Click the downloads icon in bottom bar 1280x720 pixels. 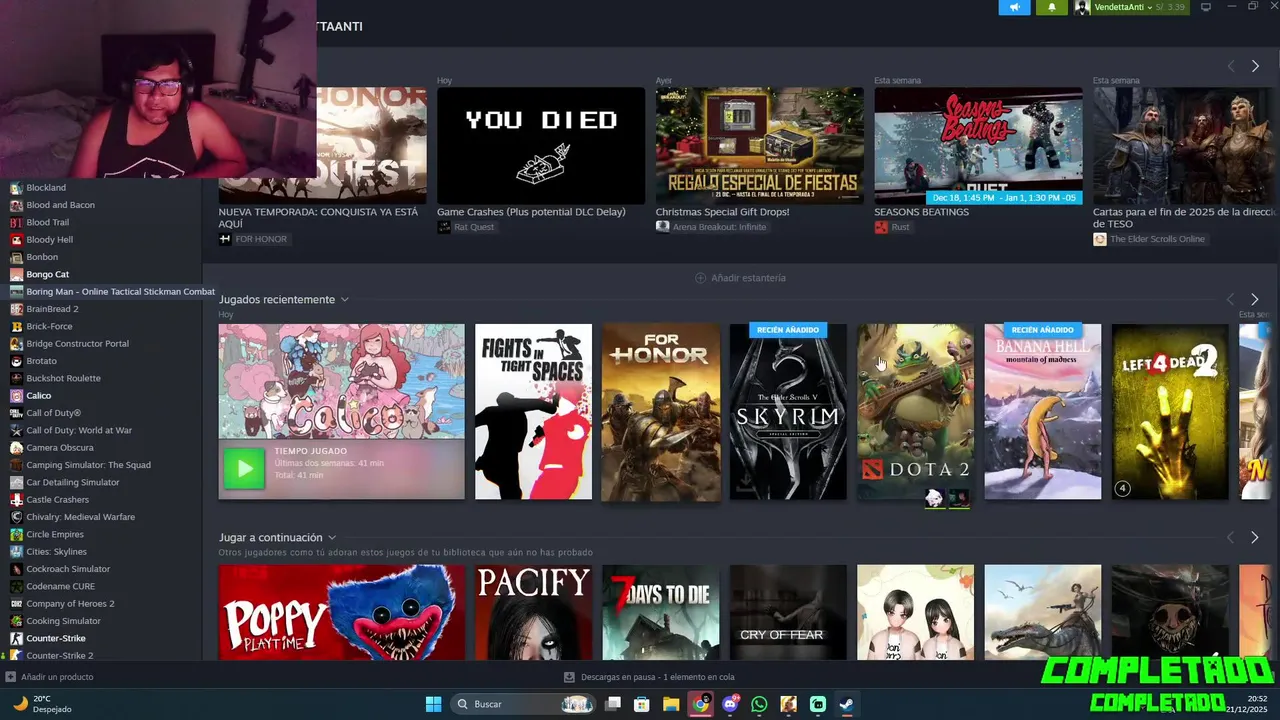tap(569, 677)
